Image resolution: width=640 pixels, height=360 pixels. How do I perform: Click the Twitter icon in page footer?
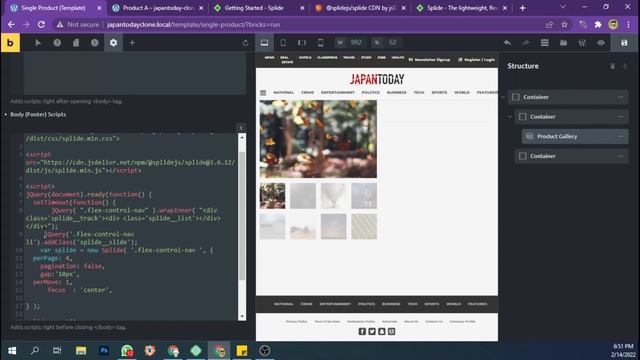(x=372, y=331)
